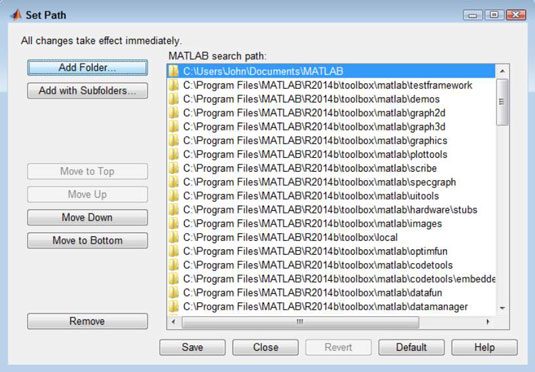
Task: Select the toolbox\matlab\plottools path
Action: coord(331,154)
